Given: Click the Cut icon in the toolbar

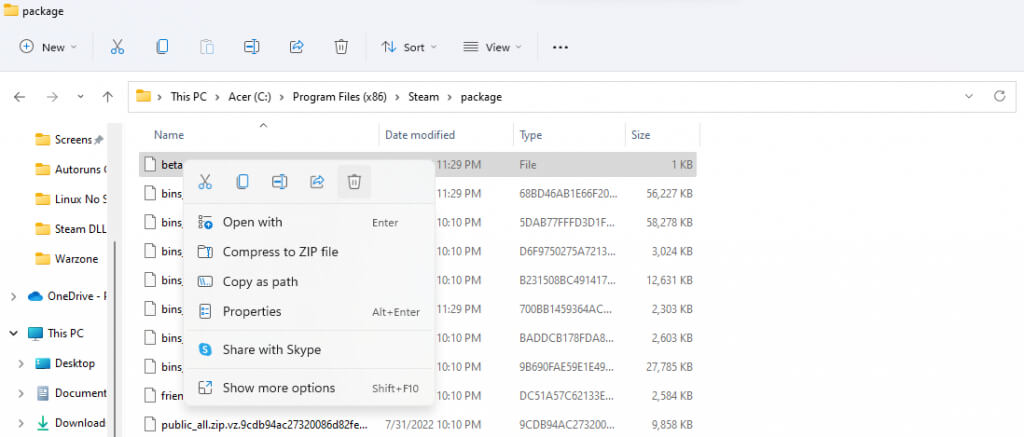Looking at the screenshot, I should (118, 47).
